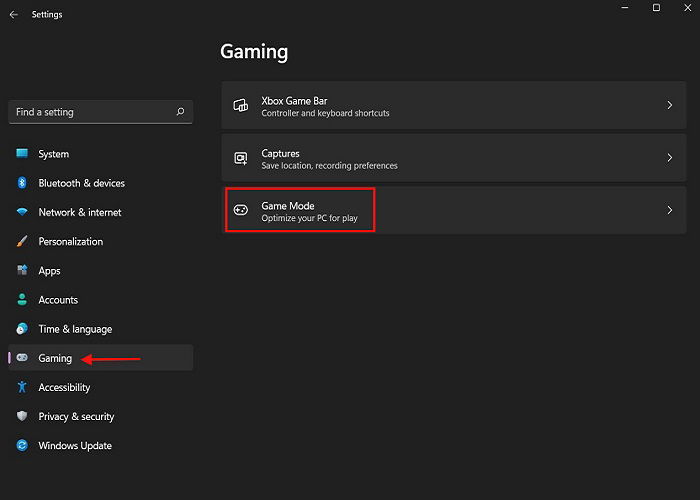
Task: Click 'Controller and keyboard shortcuts' text
Action: click(325, 113)
